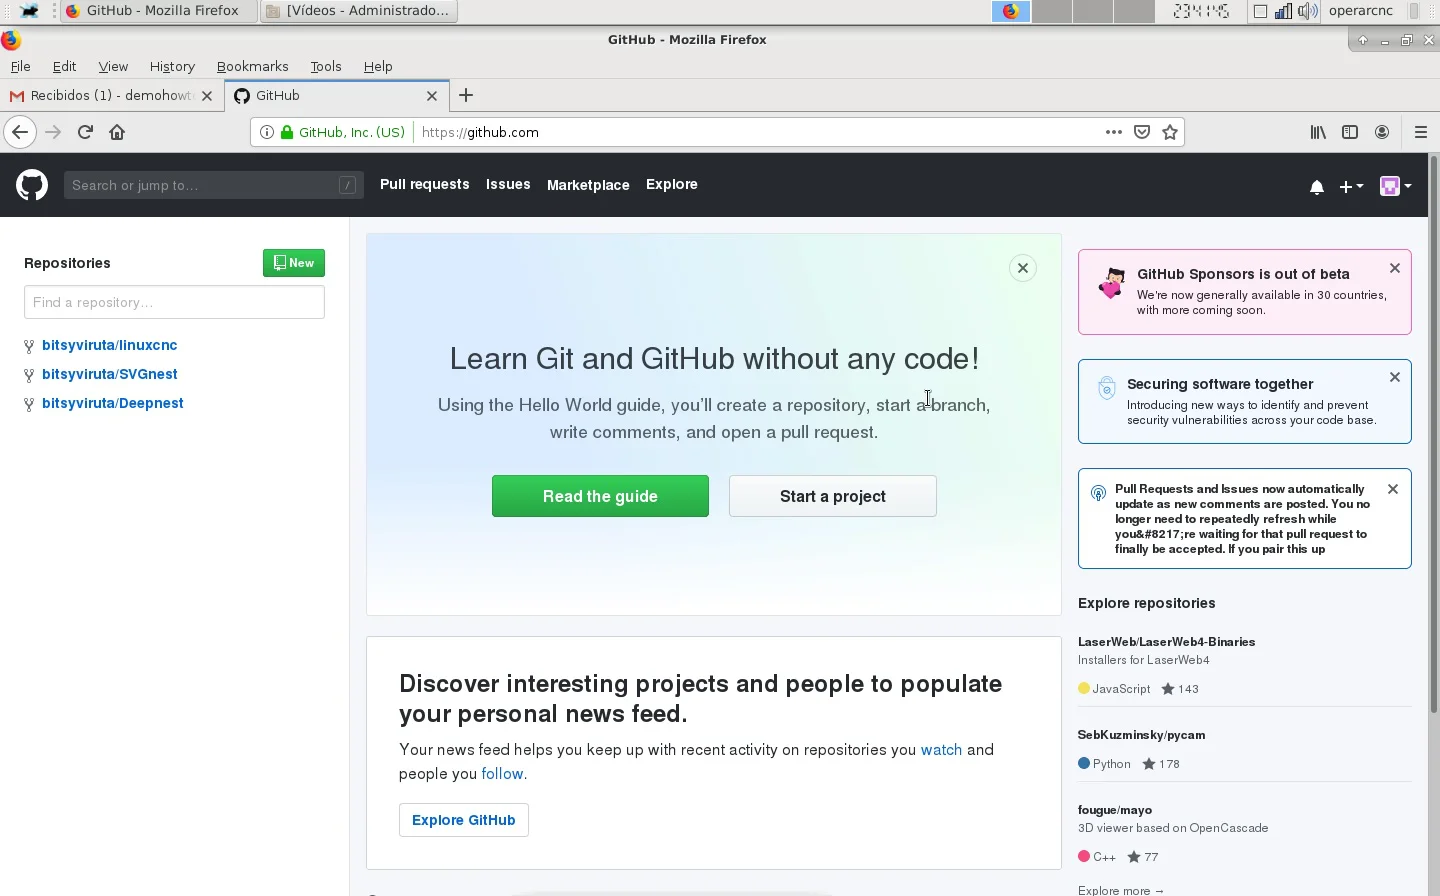The image size is (1440, 896).
Task: Click Explore GitHub button
Action: (464, 820)
